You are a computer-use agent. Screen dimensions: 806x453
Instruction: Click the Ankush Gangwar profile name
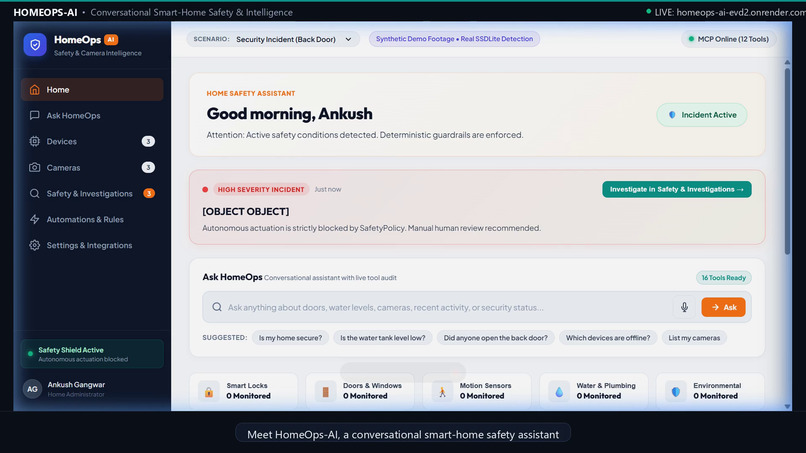tap(76, 385)
